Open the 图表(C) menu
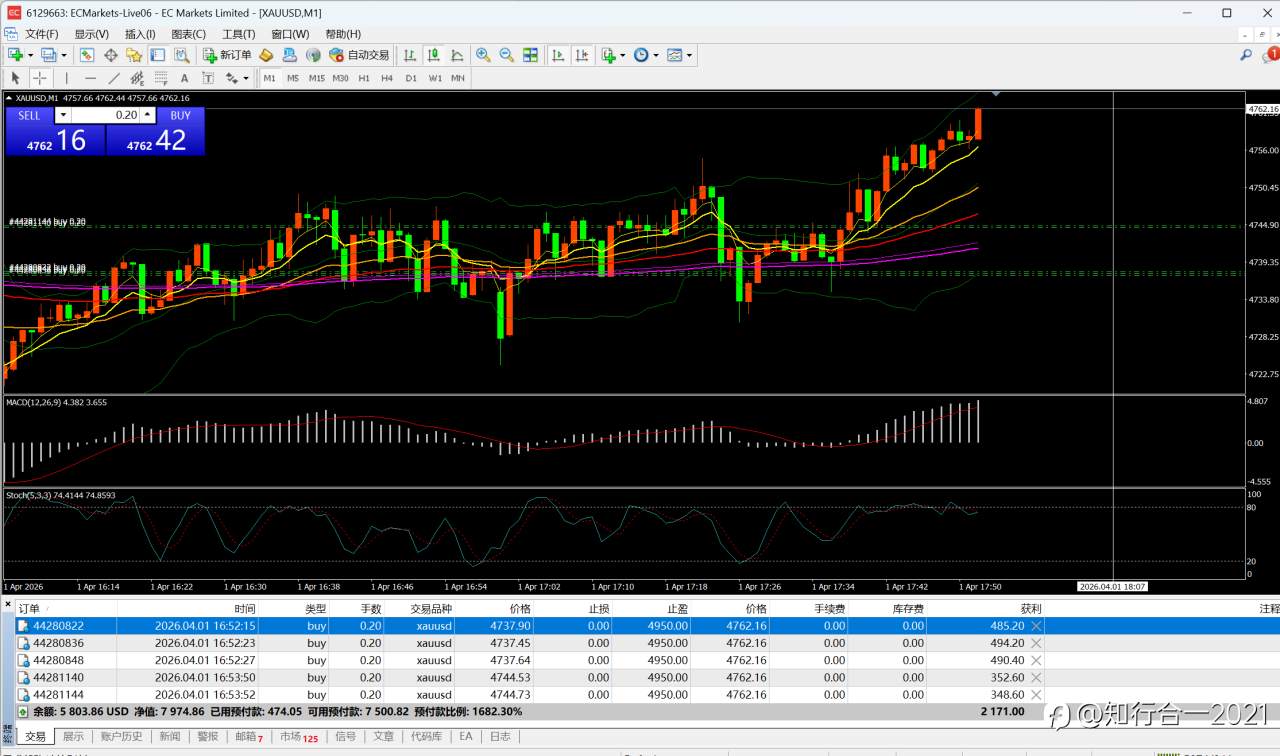This screenshot has width=1280, height=756. click(188, 34)
